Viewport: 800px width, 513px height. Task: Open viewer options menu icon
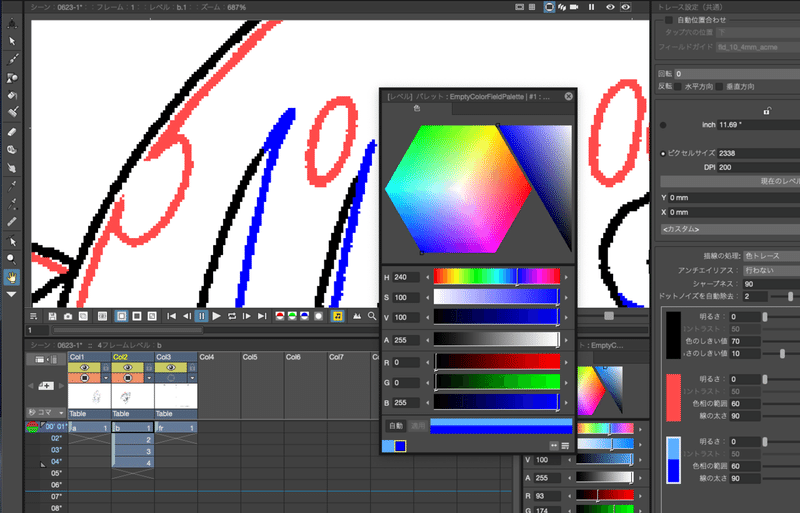click(x=34, y=316)
